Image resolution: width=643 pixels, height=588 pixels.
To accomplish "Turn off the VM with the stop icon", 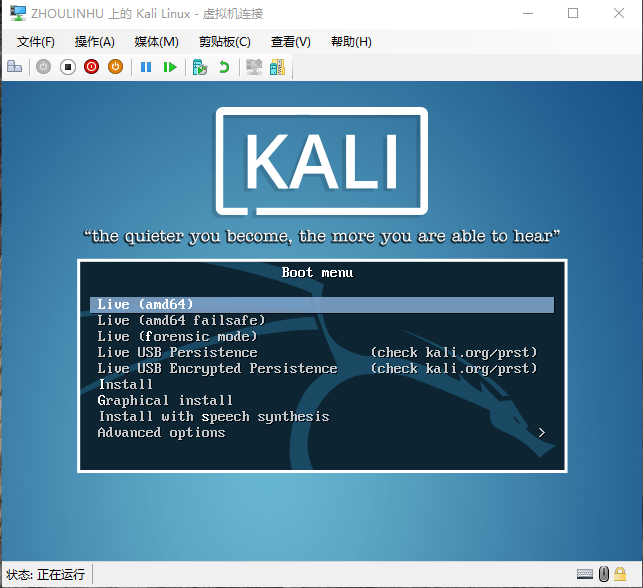I will point(68,66).
